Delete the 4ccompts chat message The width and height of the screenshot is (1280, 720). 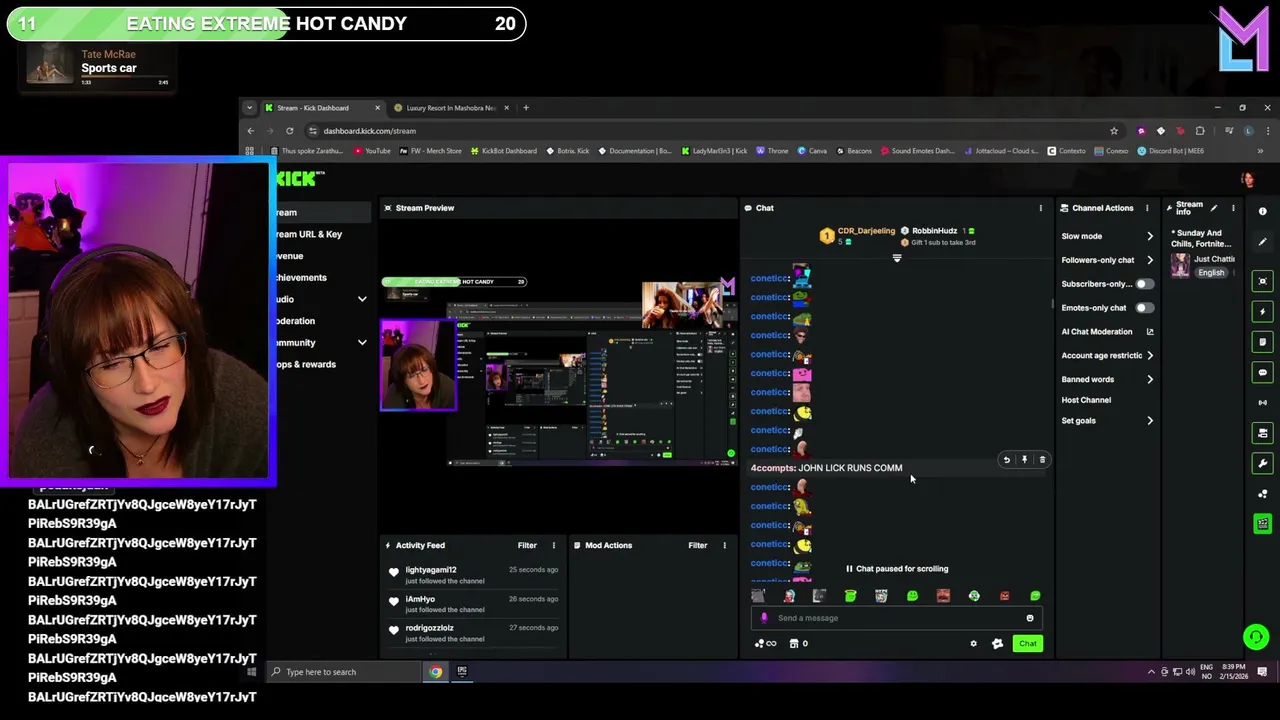click(1042, 460)
